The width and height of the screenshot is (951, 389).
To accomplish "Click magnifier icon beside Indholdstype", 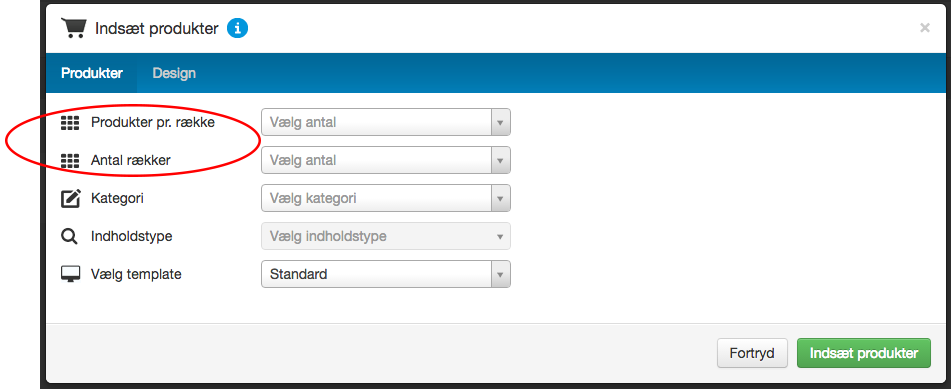I will click(70, 237).
